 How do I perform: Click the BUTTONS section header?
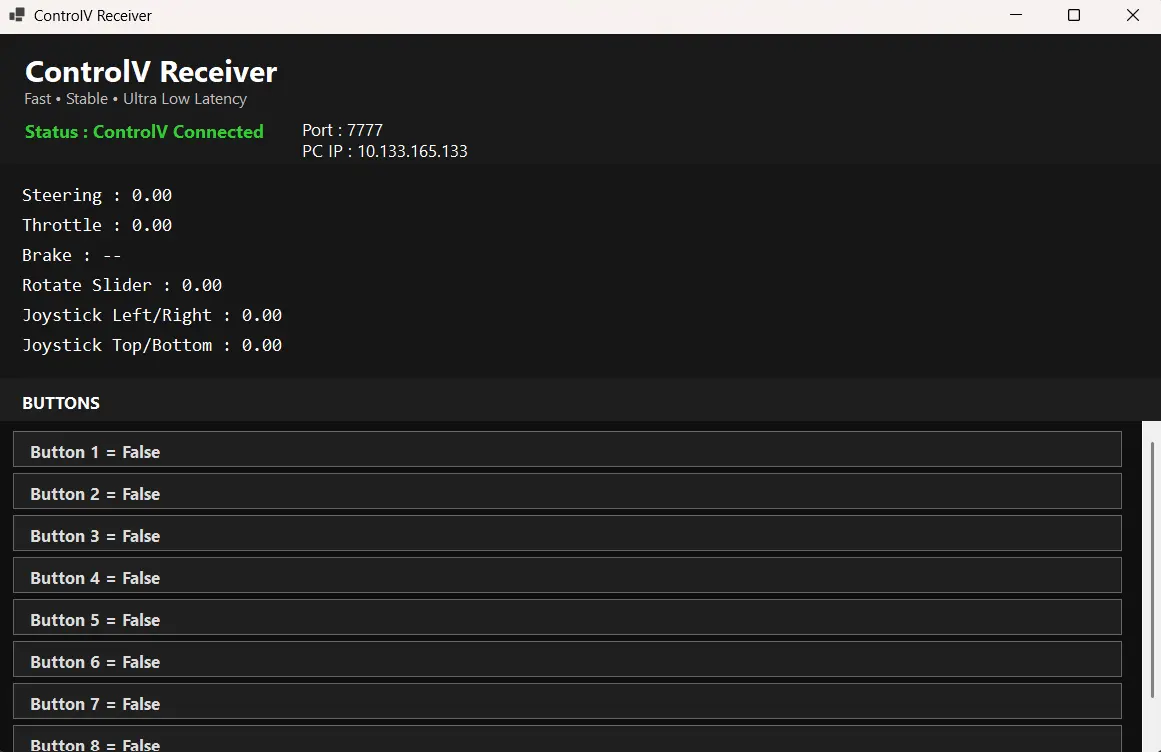pyautogui.click(x=61, y=403)
